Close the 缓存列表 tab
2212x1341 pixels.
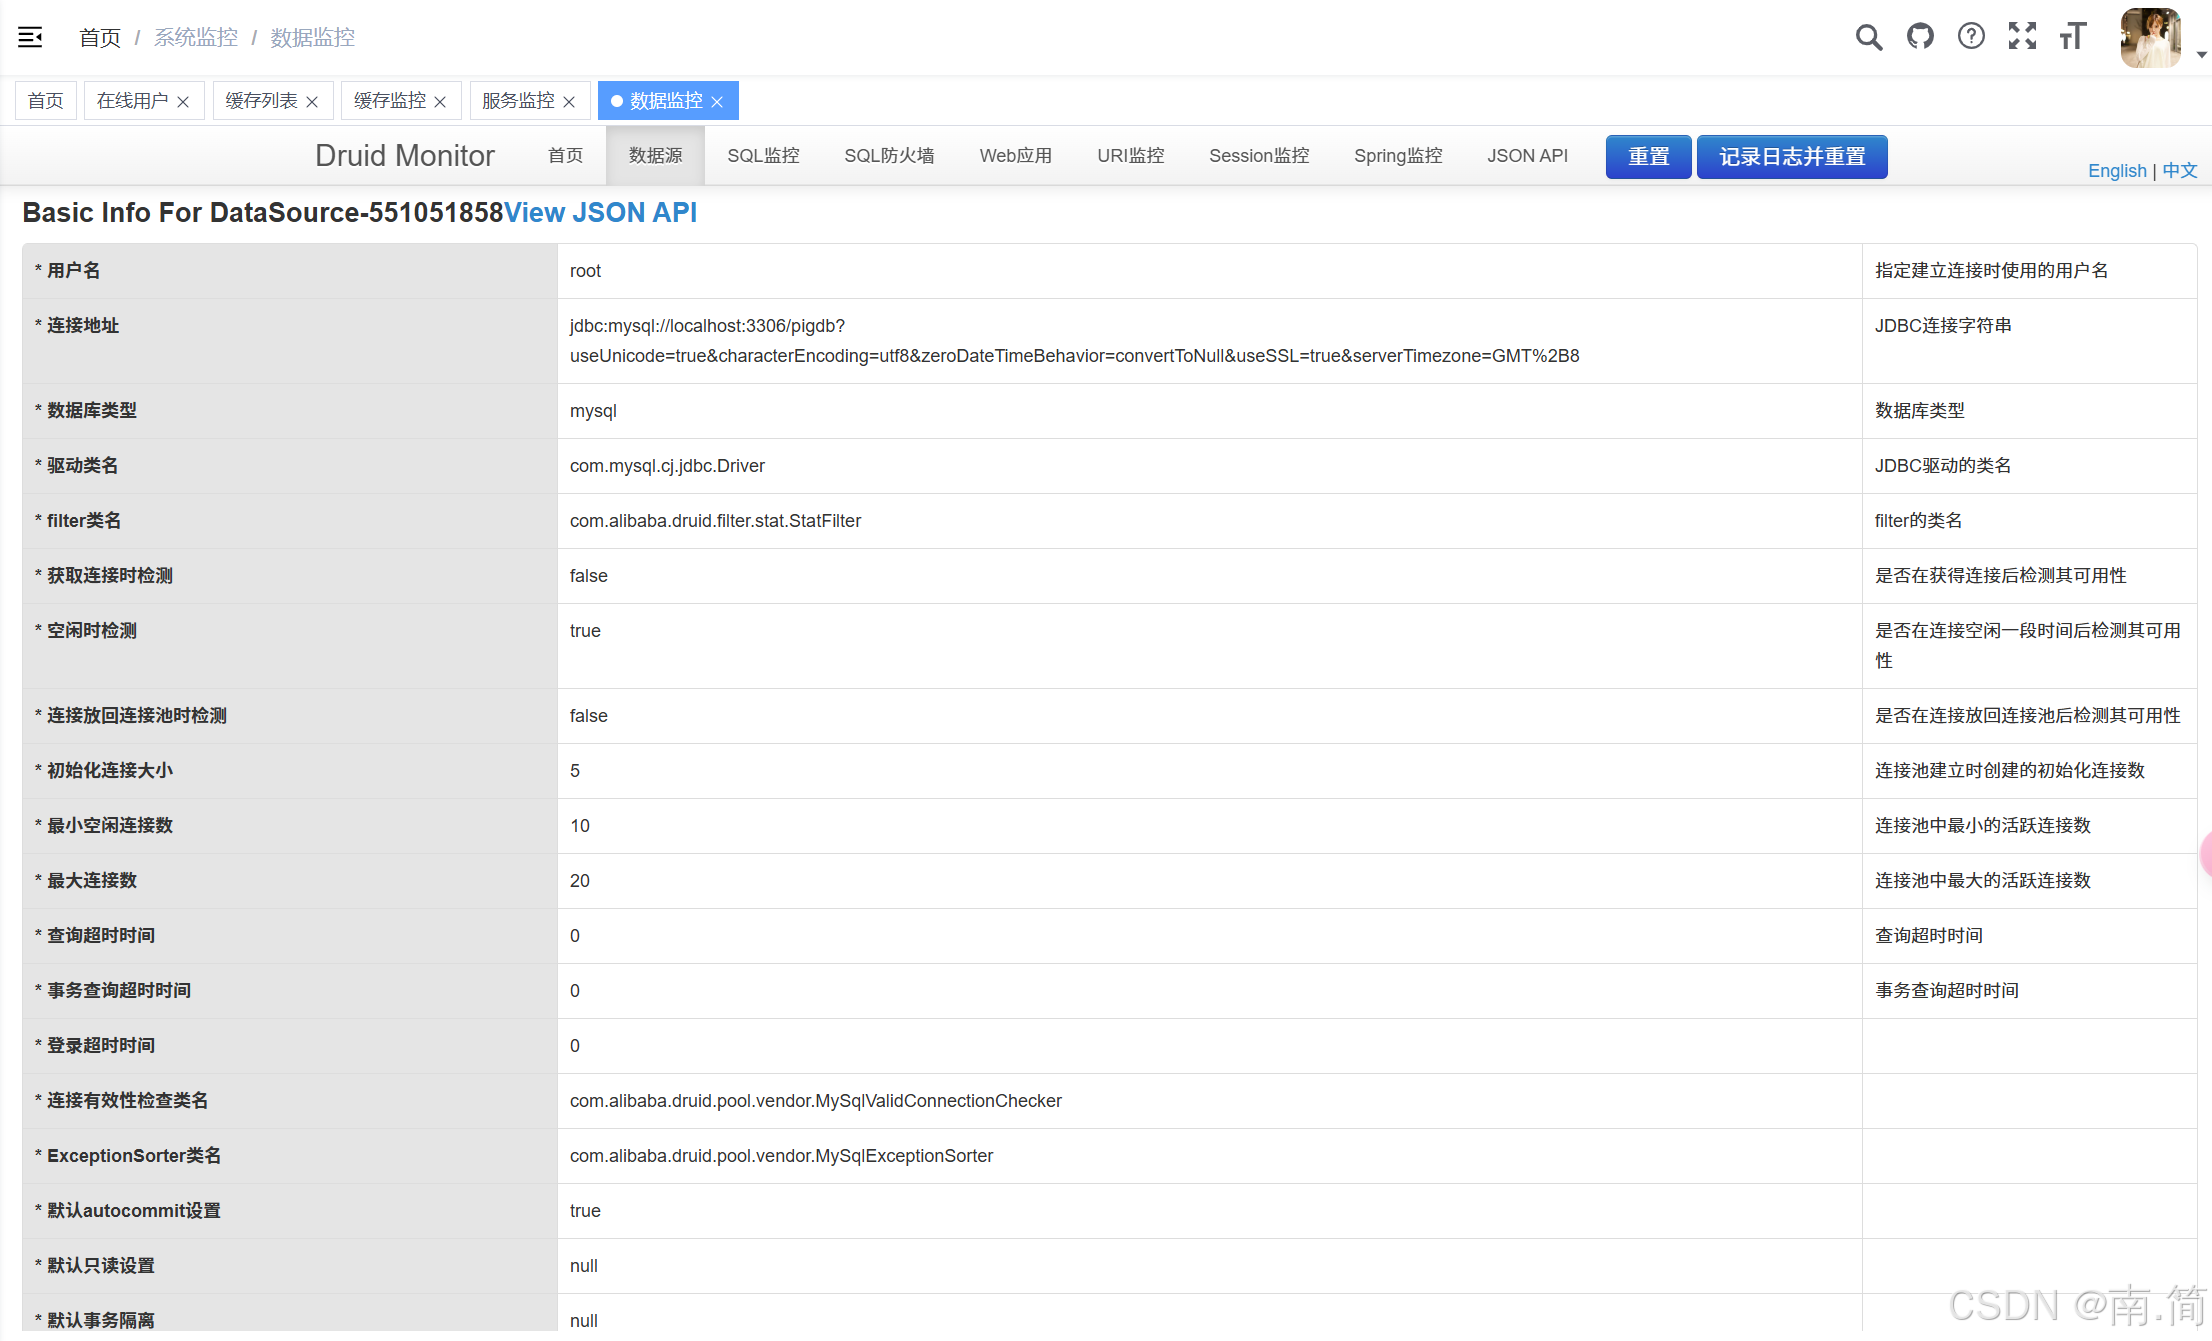pos(312,102)
